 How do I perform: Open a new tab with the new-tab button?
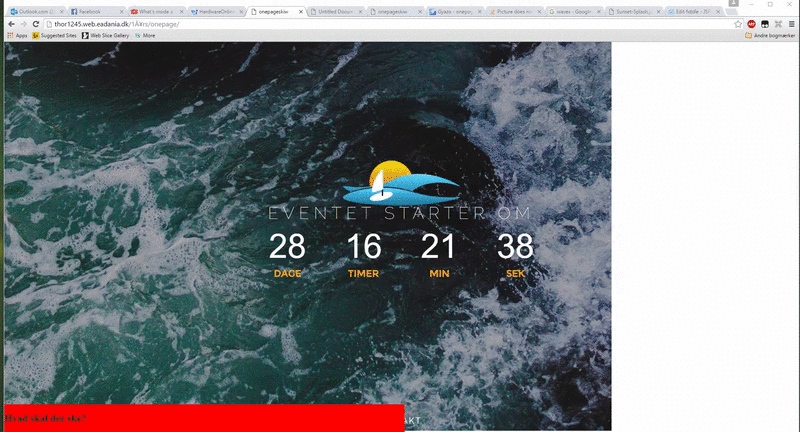click(732, 12)
